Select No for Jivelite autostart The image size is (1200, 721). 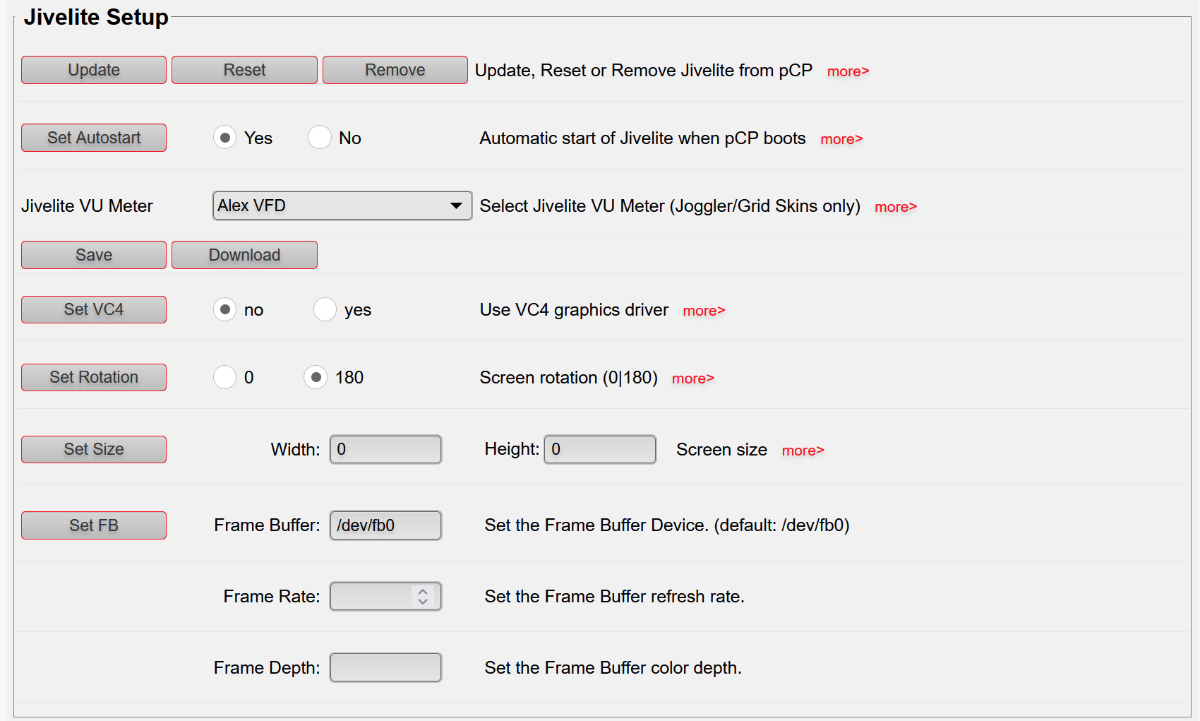[320, 138]
